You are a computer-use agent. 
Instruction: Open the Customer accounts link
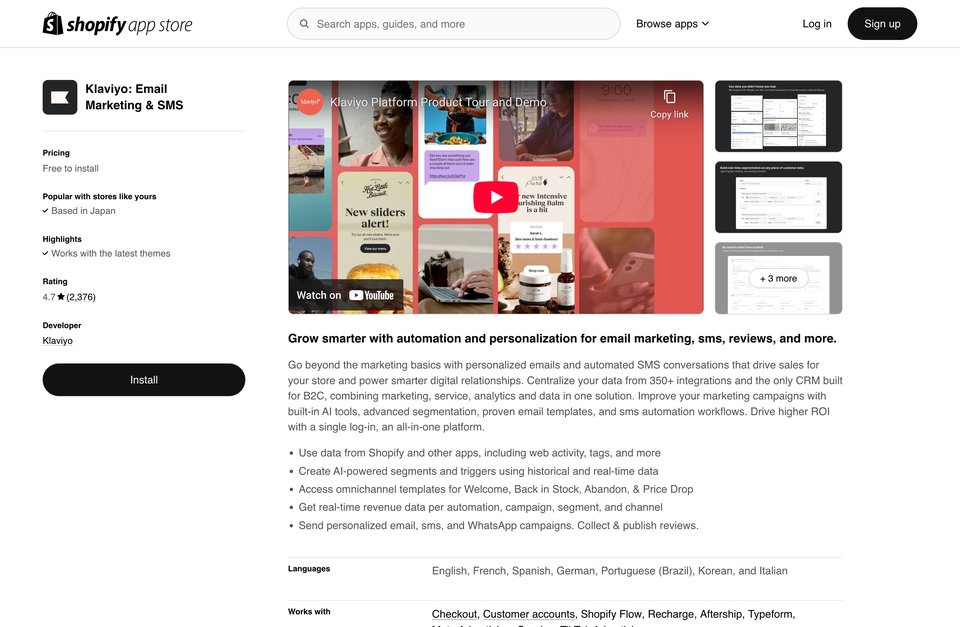pos(528,614)
